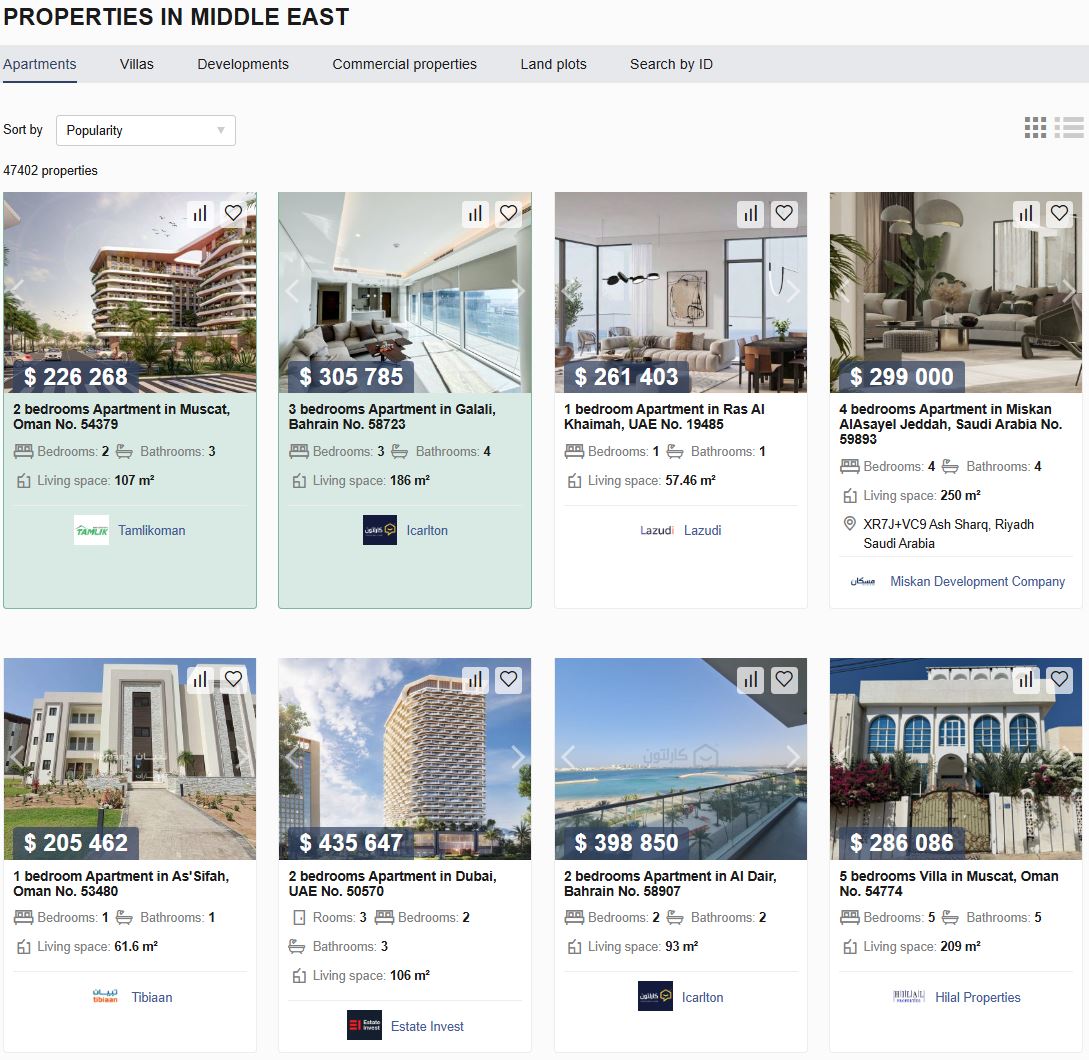Switch to grid view layout
The width and height of the screenshot is (1089, 1060).
click(x=1035, y=127)
